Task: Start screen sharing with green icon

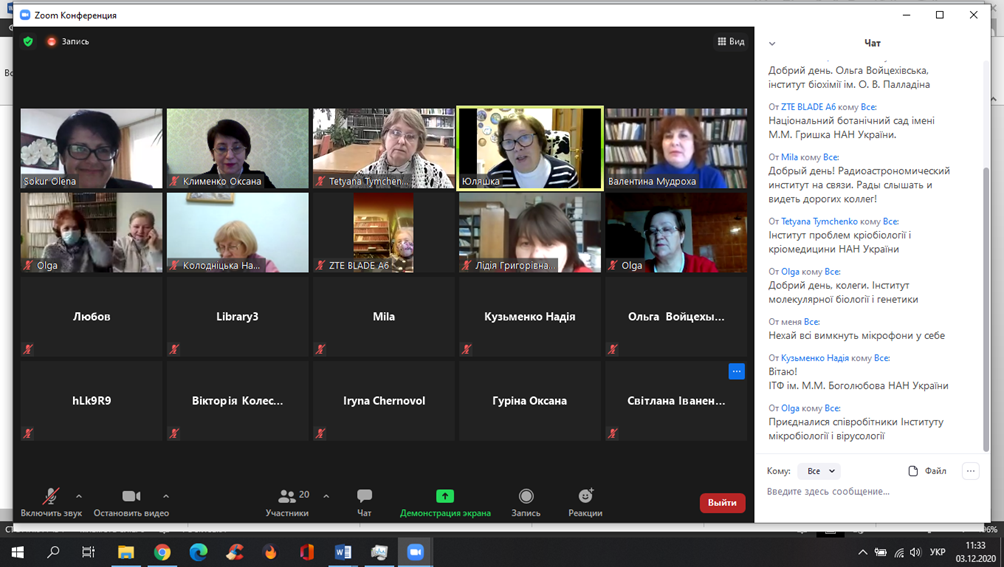Action: click(445, 496)
